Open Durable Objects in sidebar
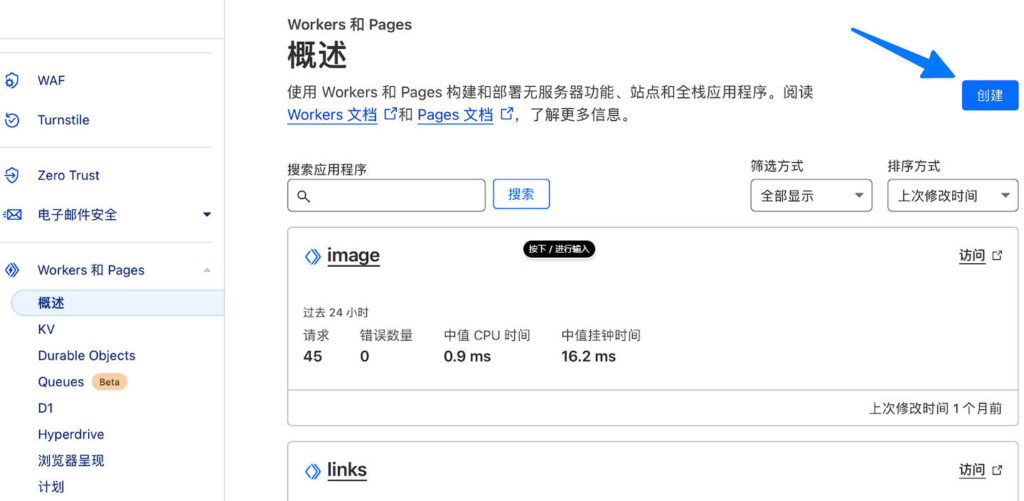This screenshot has width=1024, height=501. pos(86,355)
